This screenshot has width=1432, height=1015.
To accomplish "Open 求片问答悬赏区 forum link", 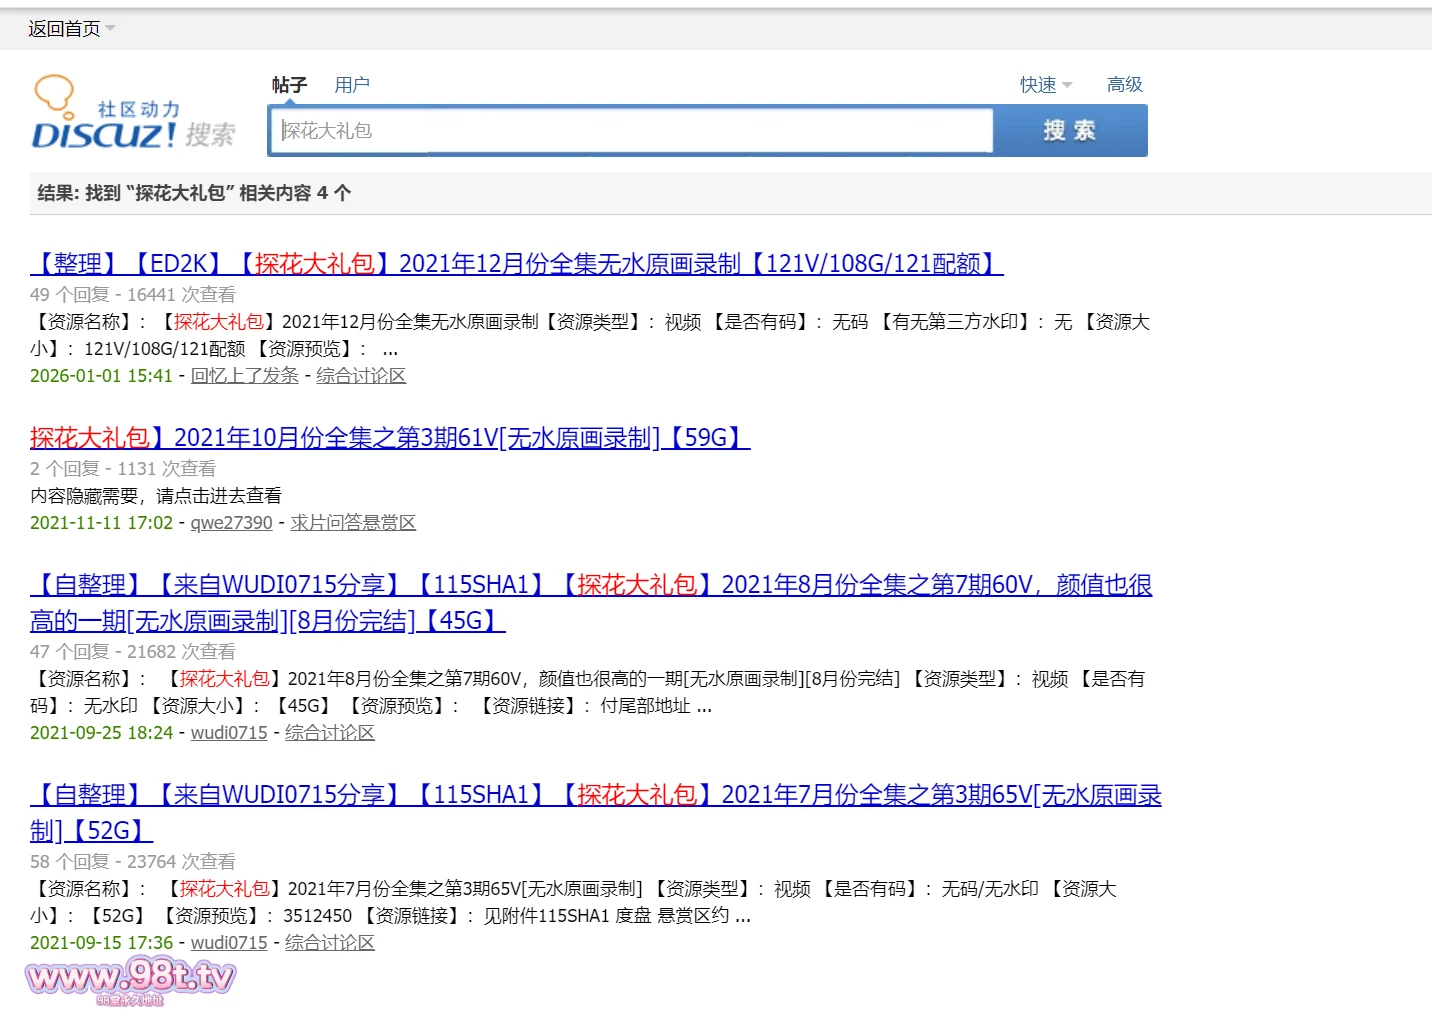I will 352,523.
